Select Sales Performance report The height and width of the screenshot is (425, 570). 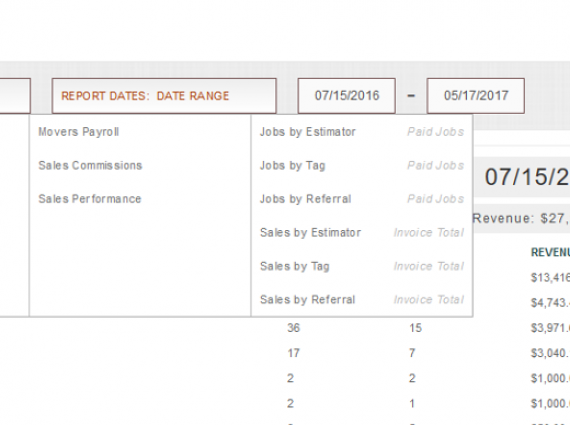[90, 199]
